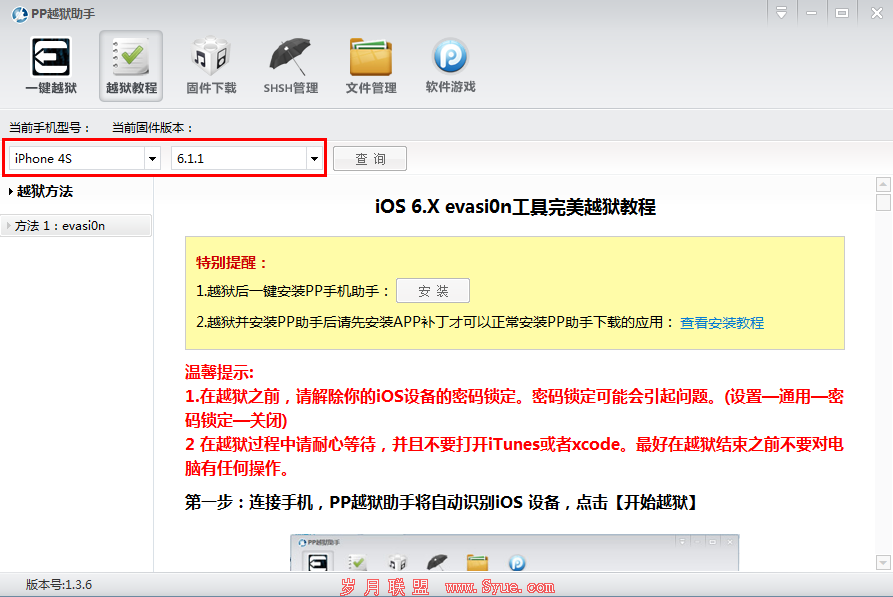Collapse the 越狱方法 section
The image size is (893, 597).
40,191
